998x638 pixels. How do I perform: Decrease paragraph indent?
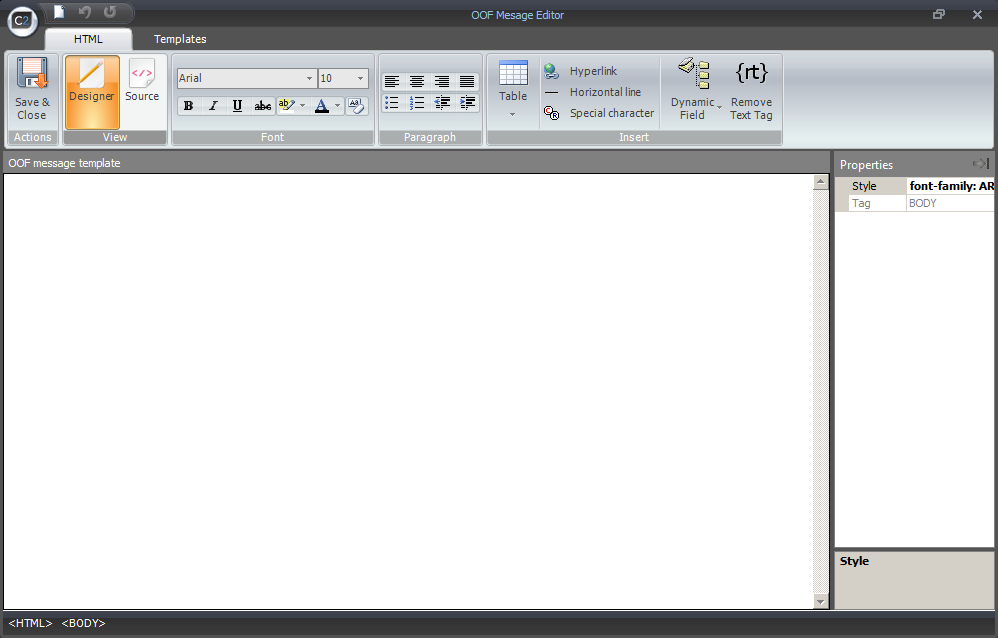442,103
